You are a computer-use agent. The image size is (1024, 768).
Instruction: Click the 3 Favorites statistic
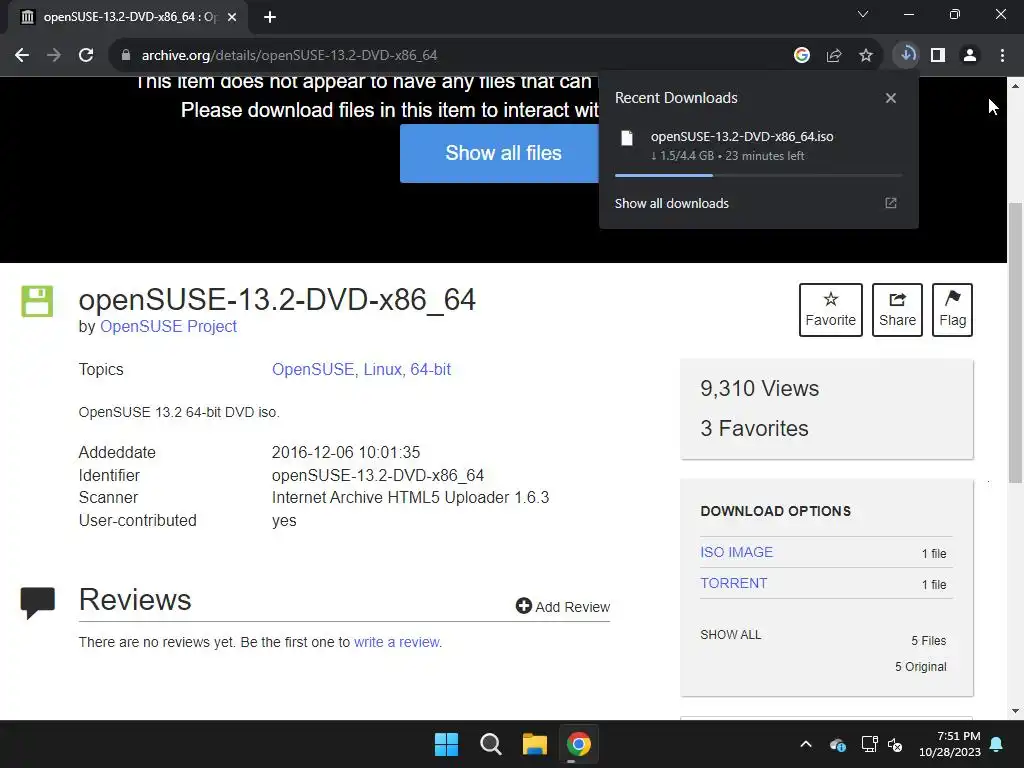click(754, 428)
